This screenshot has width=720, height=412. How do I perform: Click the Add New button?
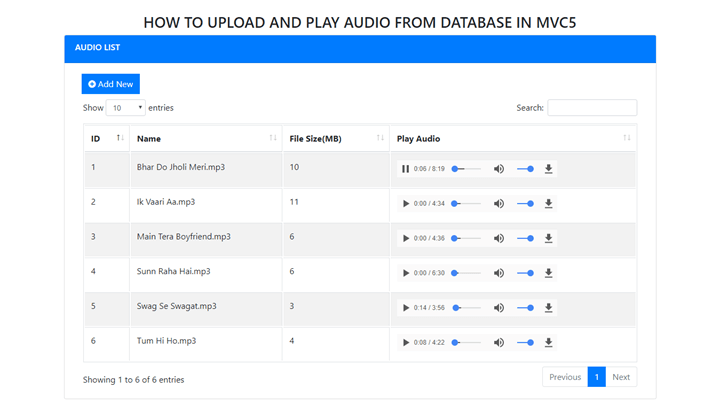(x=111, y=84)
